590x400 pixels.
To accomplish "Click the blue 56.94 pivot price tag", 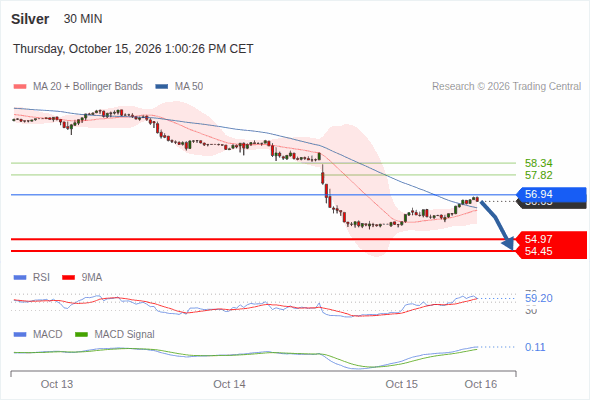I will point(551,194).
